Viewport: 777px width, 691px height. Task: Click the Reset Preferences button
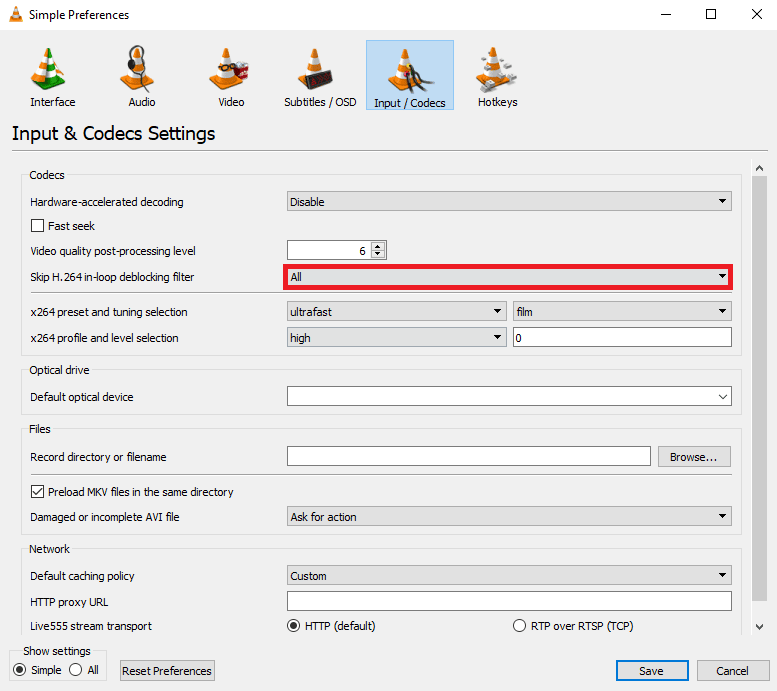pos(167,671)
